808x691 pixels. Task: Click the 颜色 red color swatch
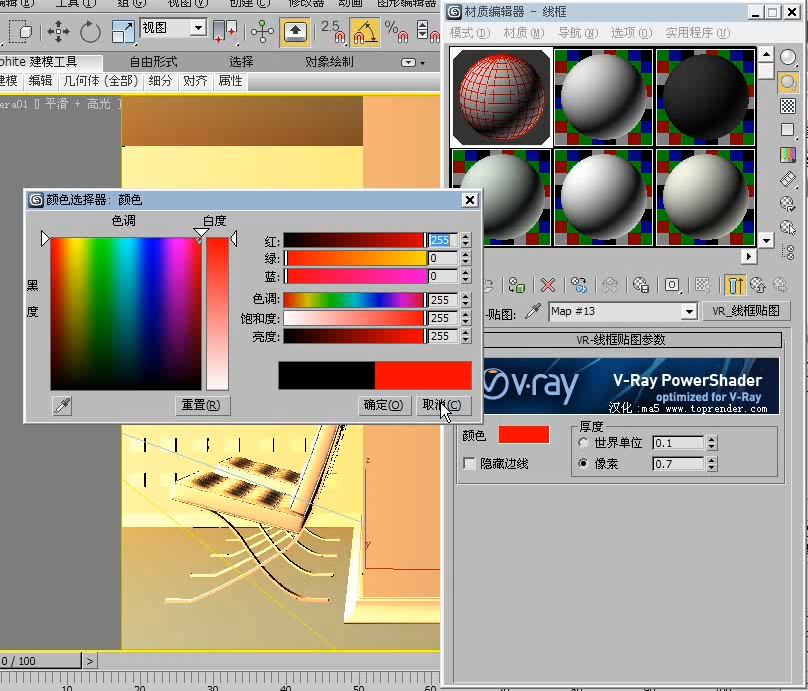pyautogui.click(x=524, y=434)
